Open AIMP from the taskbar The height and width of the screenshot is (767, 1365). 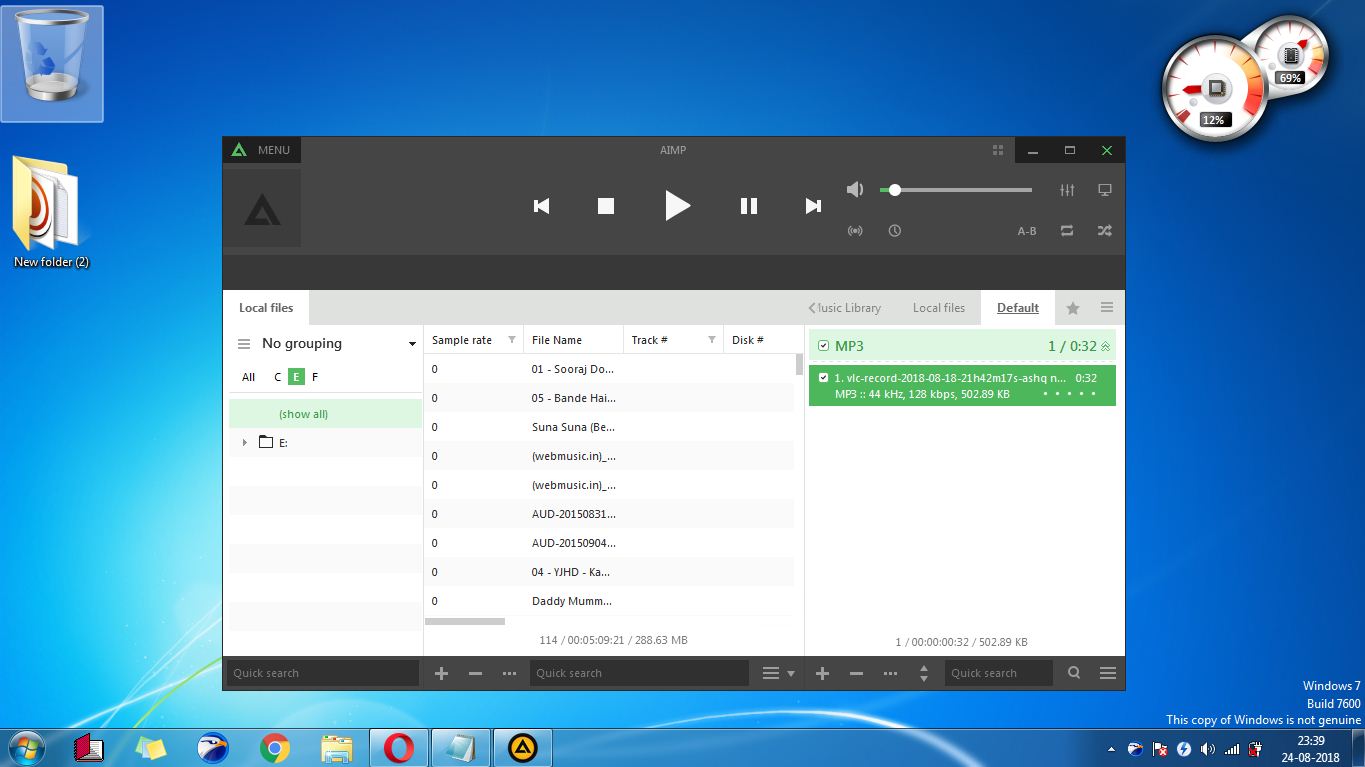pyautogui.click(x=522, y=747)
